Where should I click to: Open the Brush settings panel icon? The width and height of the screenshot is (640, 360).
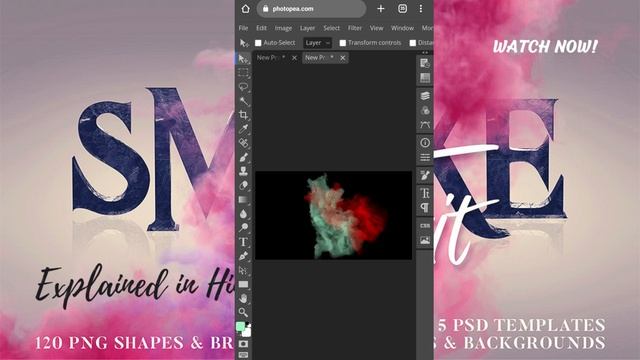point(425,176)
